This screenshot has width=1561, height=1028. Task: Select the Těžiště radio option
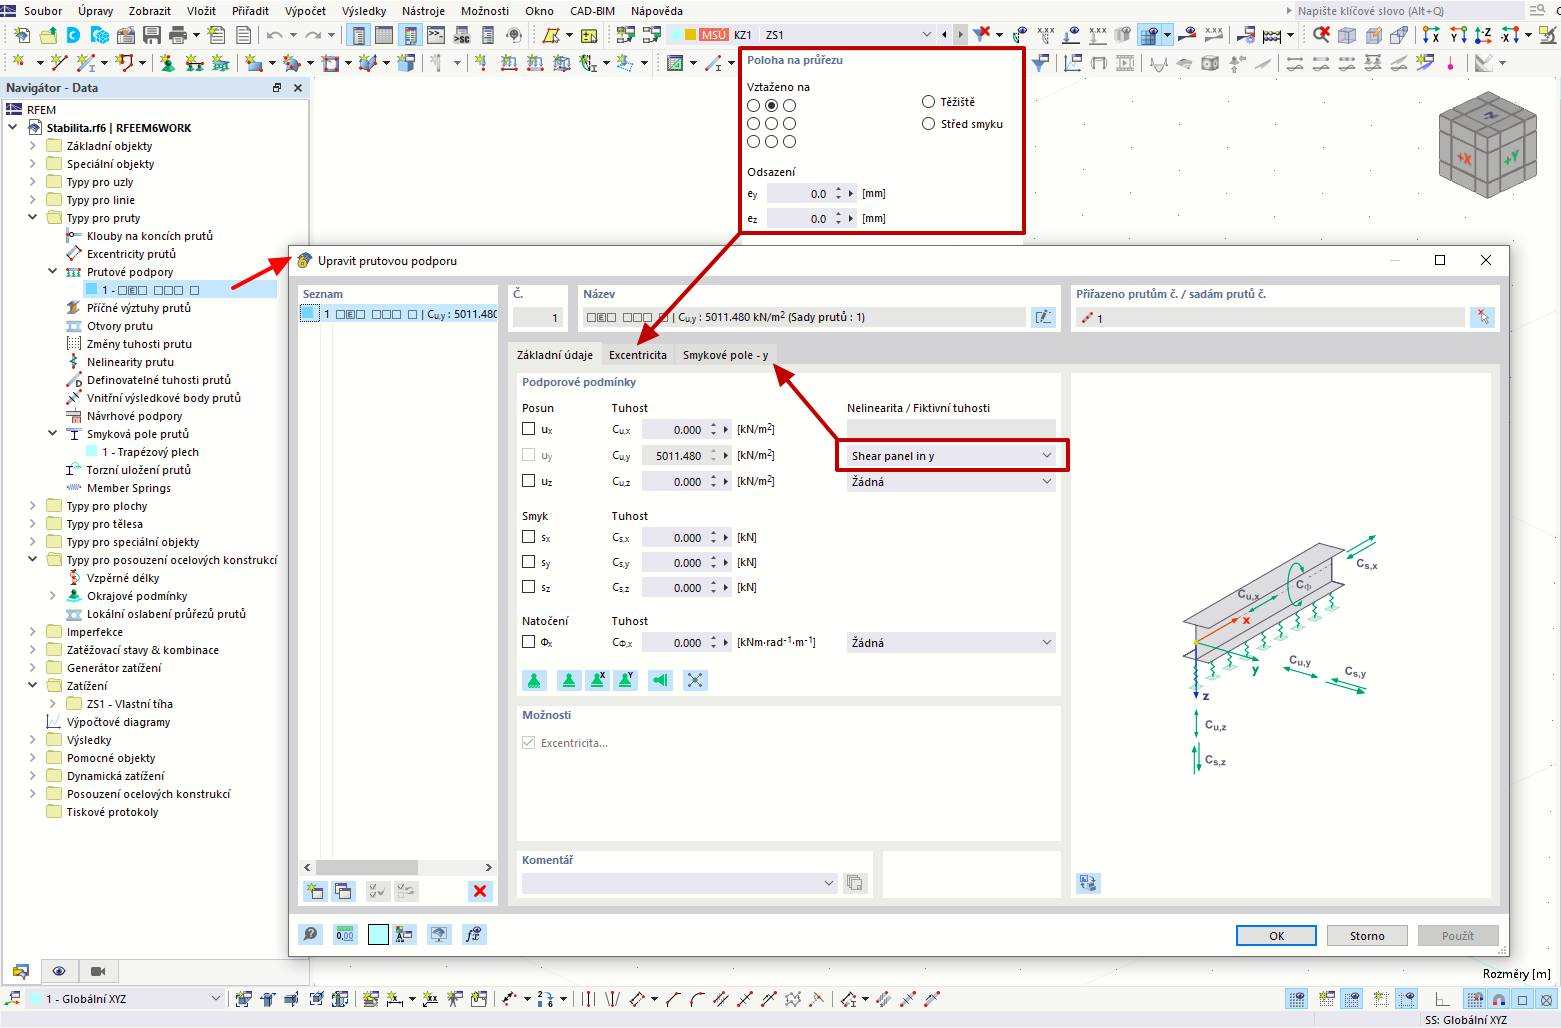tap(928, 102)
